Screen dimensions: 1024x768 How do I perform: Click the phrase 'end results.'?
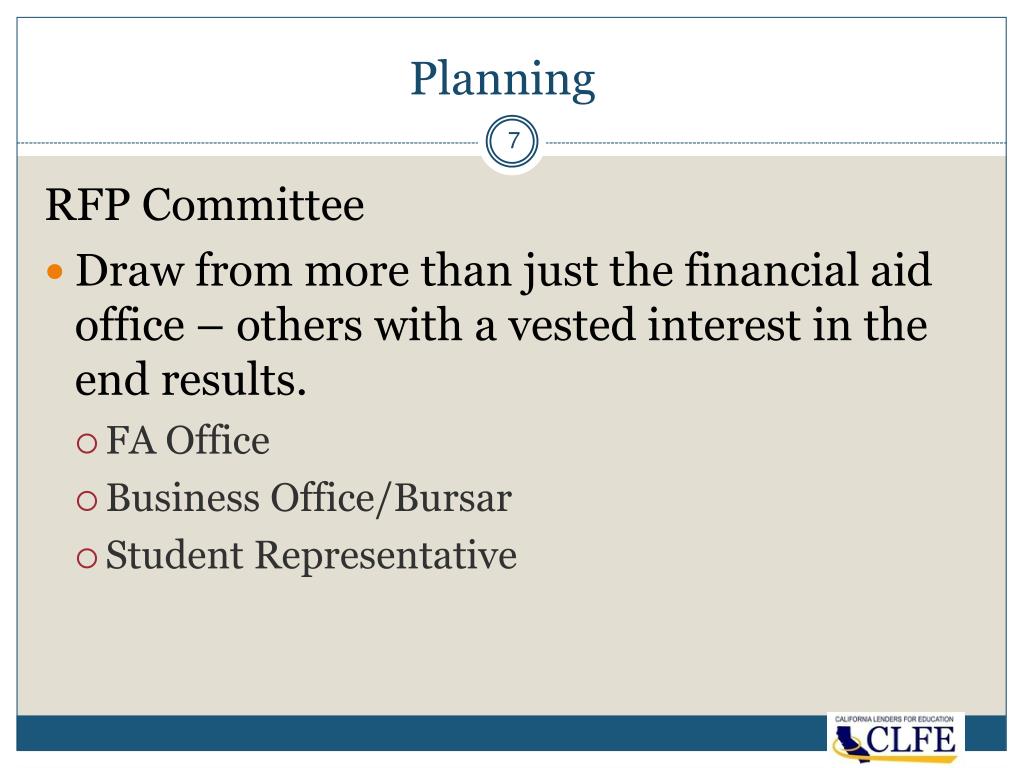[x=190, y=379]
